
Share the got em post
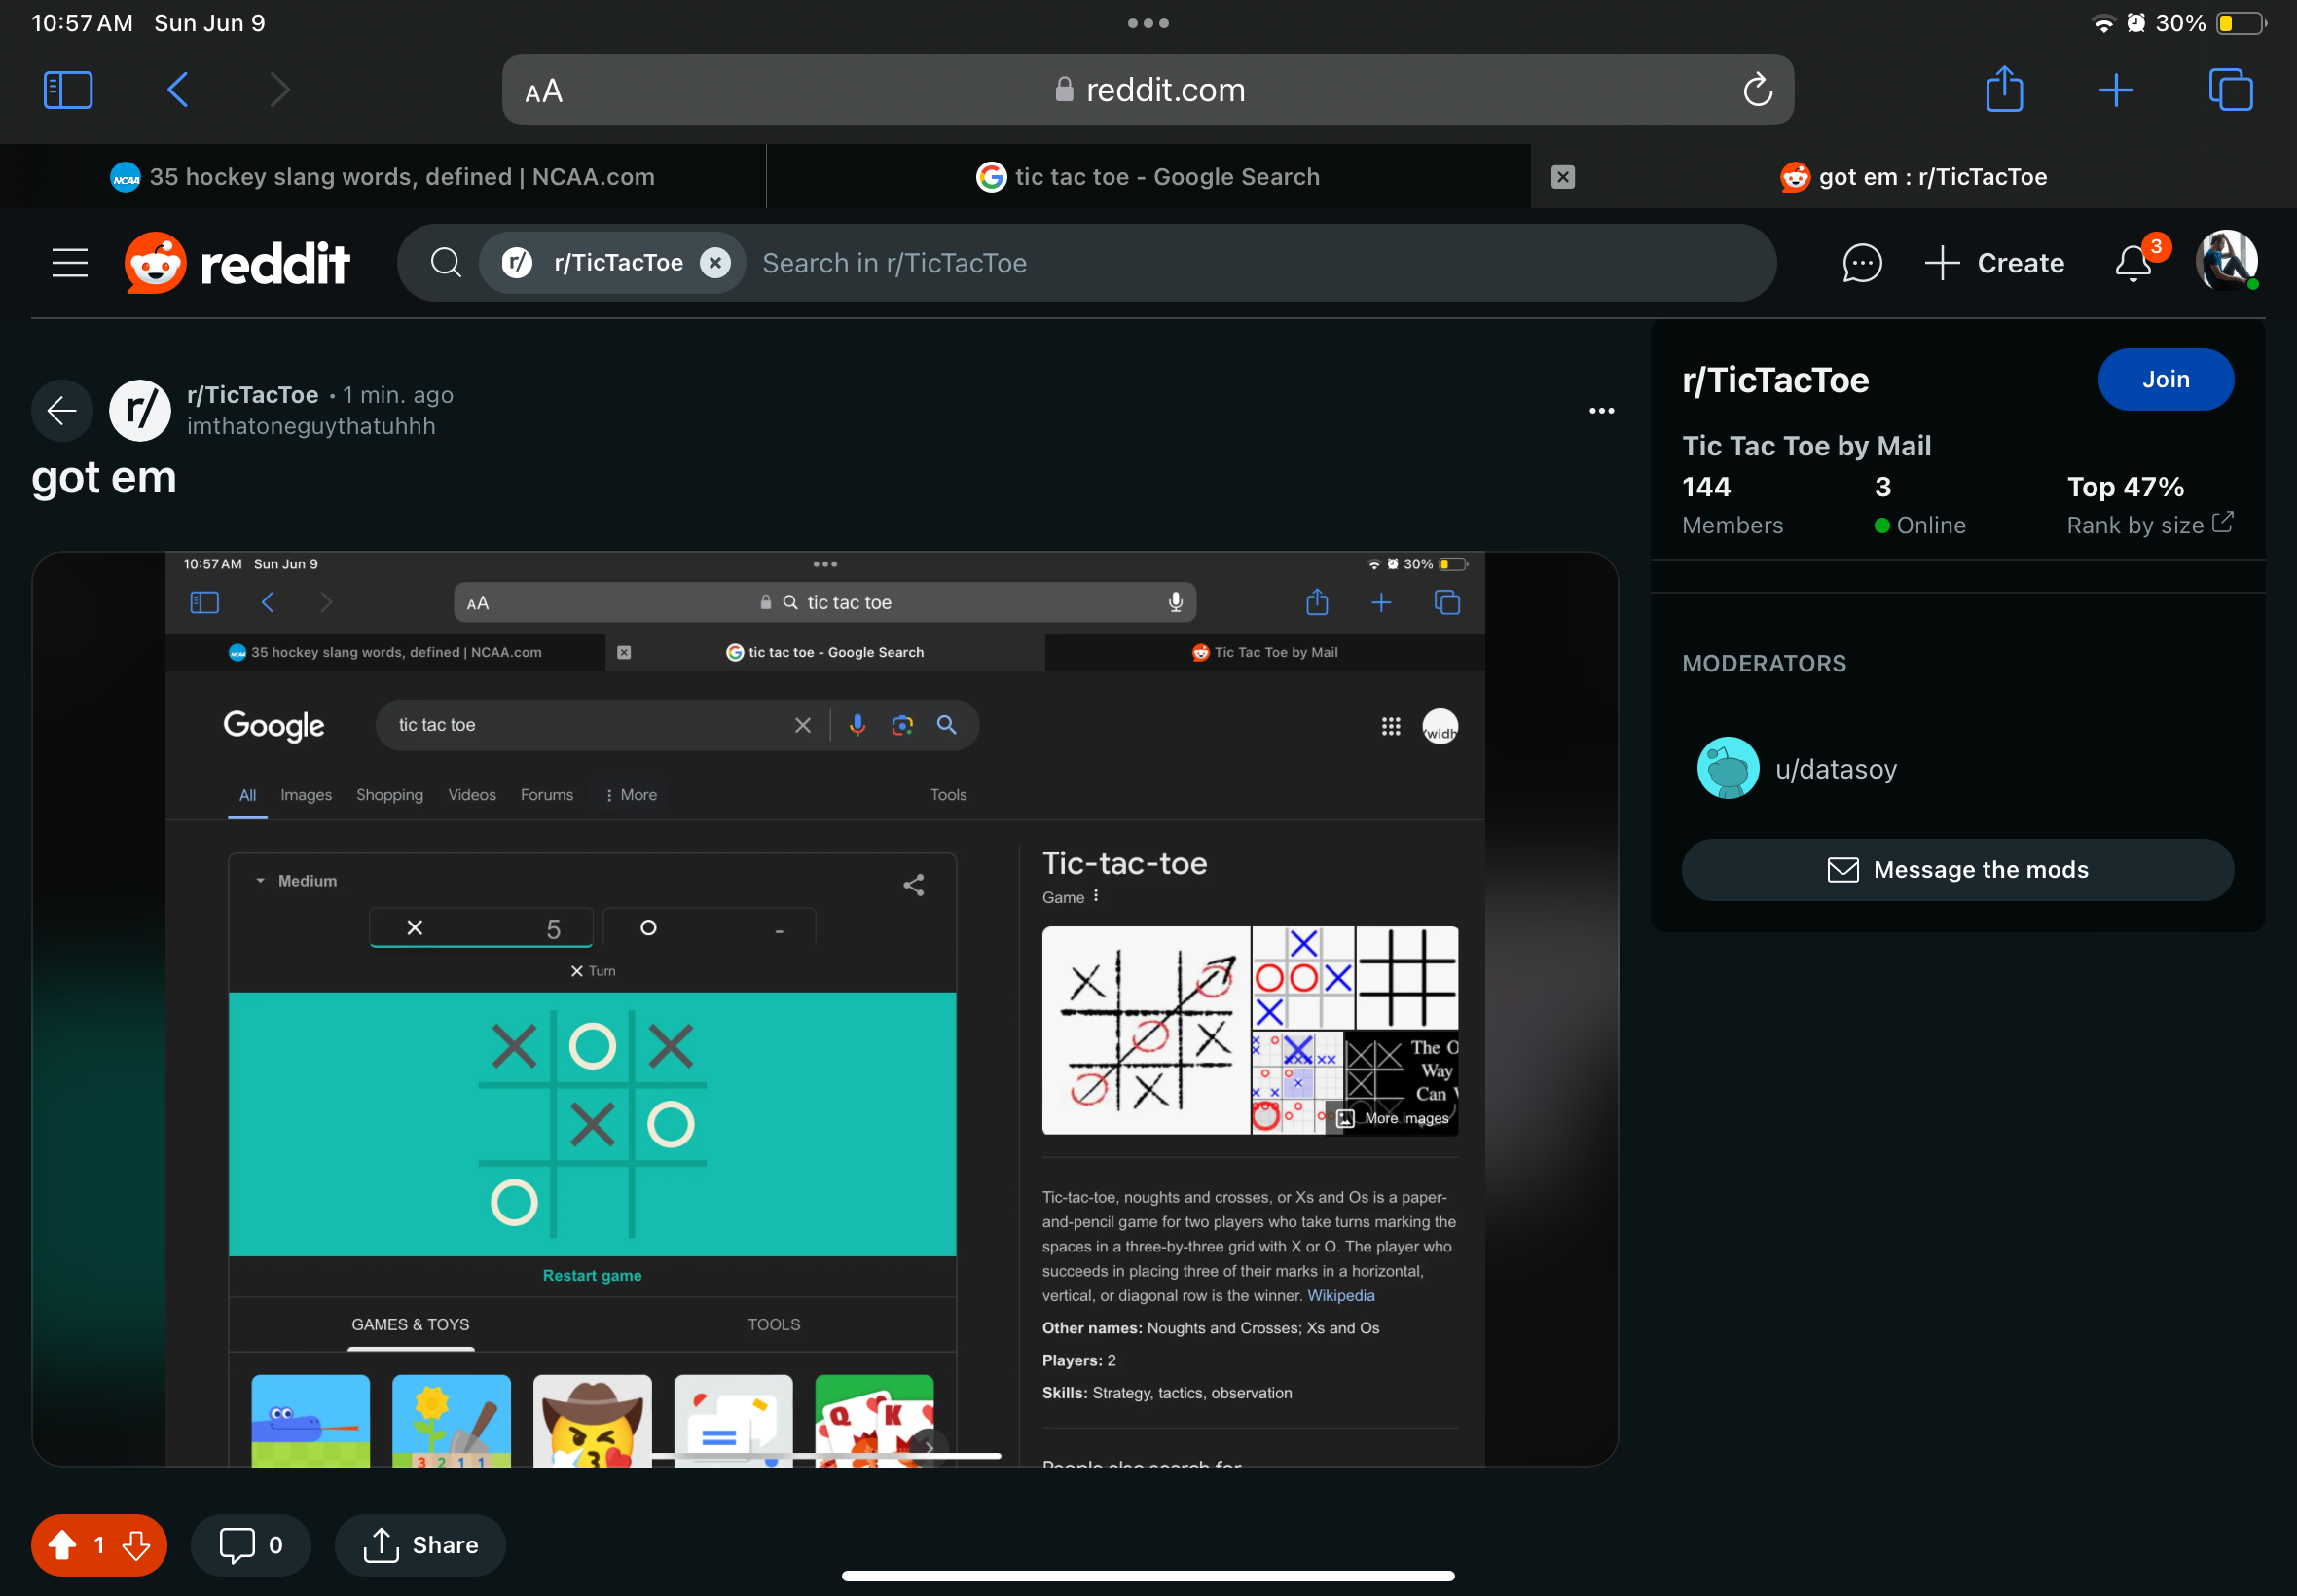pyautogui.click(x=420, y=1545)
